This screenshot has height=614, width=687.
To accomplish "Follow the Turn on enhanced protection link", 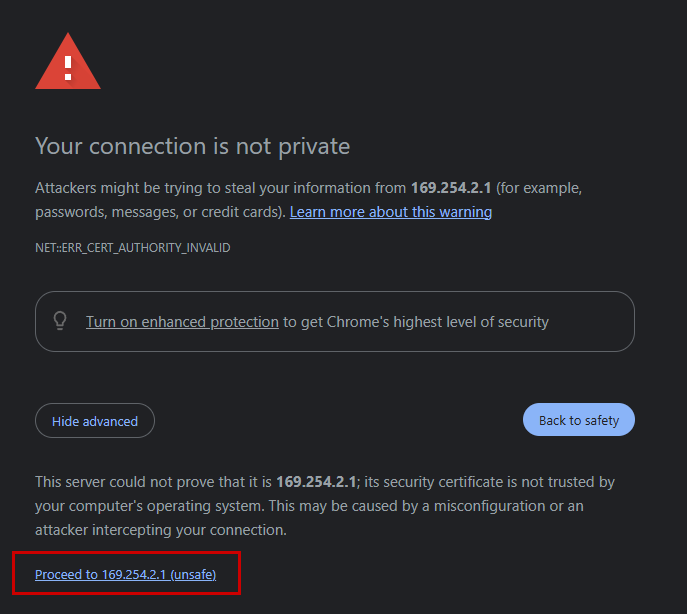I will (182, 322).
